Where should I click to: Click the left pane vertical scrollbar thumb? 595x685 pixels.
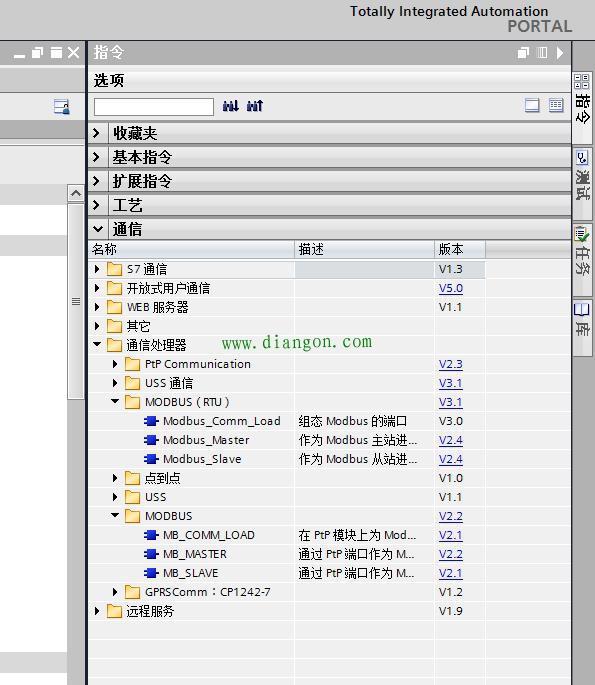[x=76, y=301]
